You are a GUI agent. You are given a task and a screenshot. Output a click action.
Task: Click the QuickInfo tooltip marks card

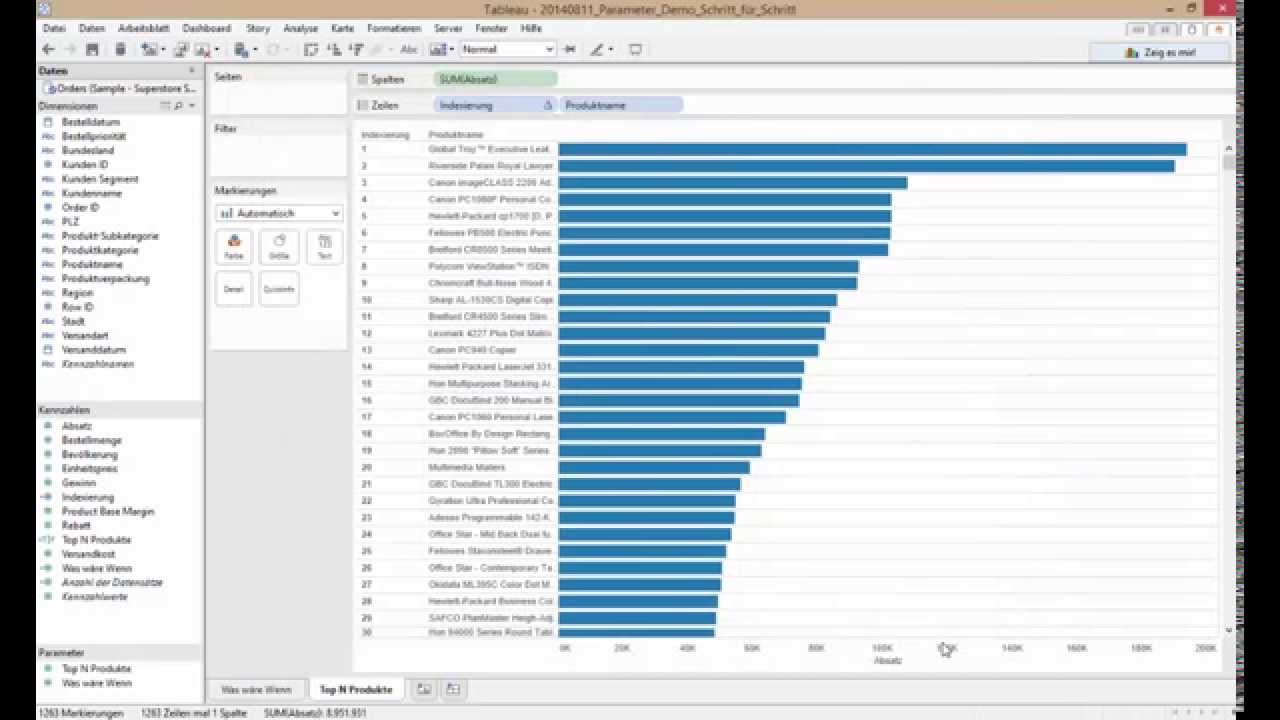point(279,289)
